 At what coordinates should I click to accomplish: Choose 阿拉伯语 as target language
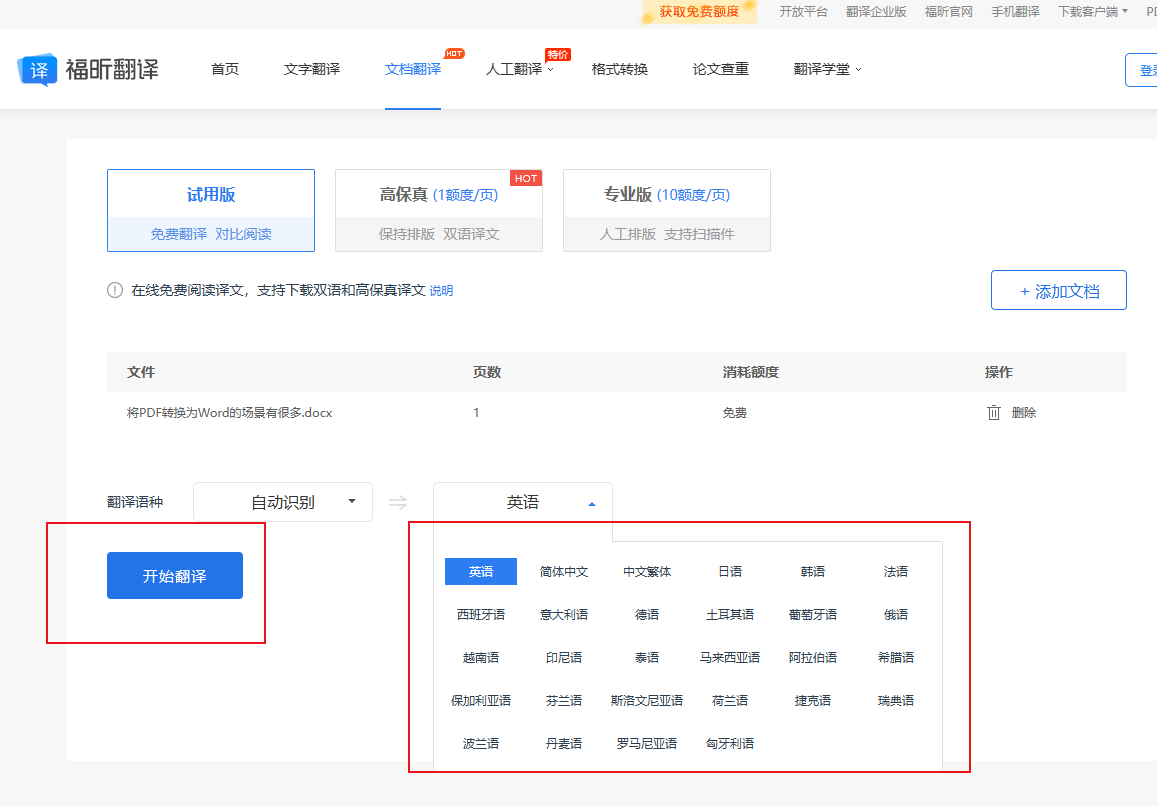(x=812, y=657)
